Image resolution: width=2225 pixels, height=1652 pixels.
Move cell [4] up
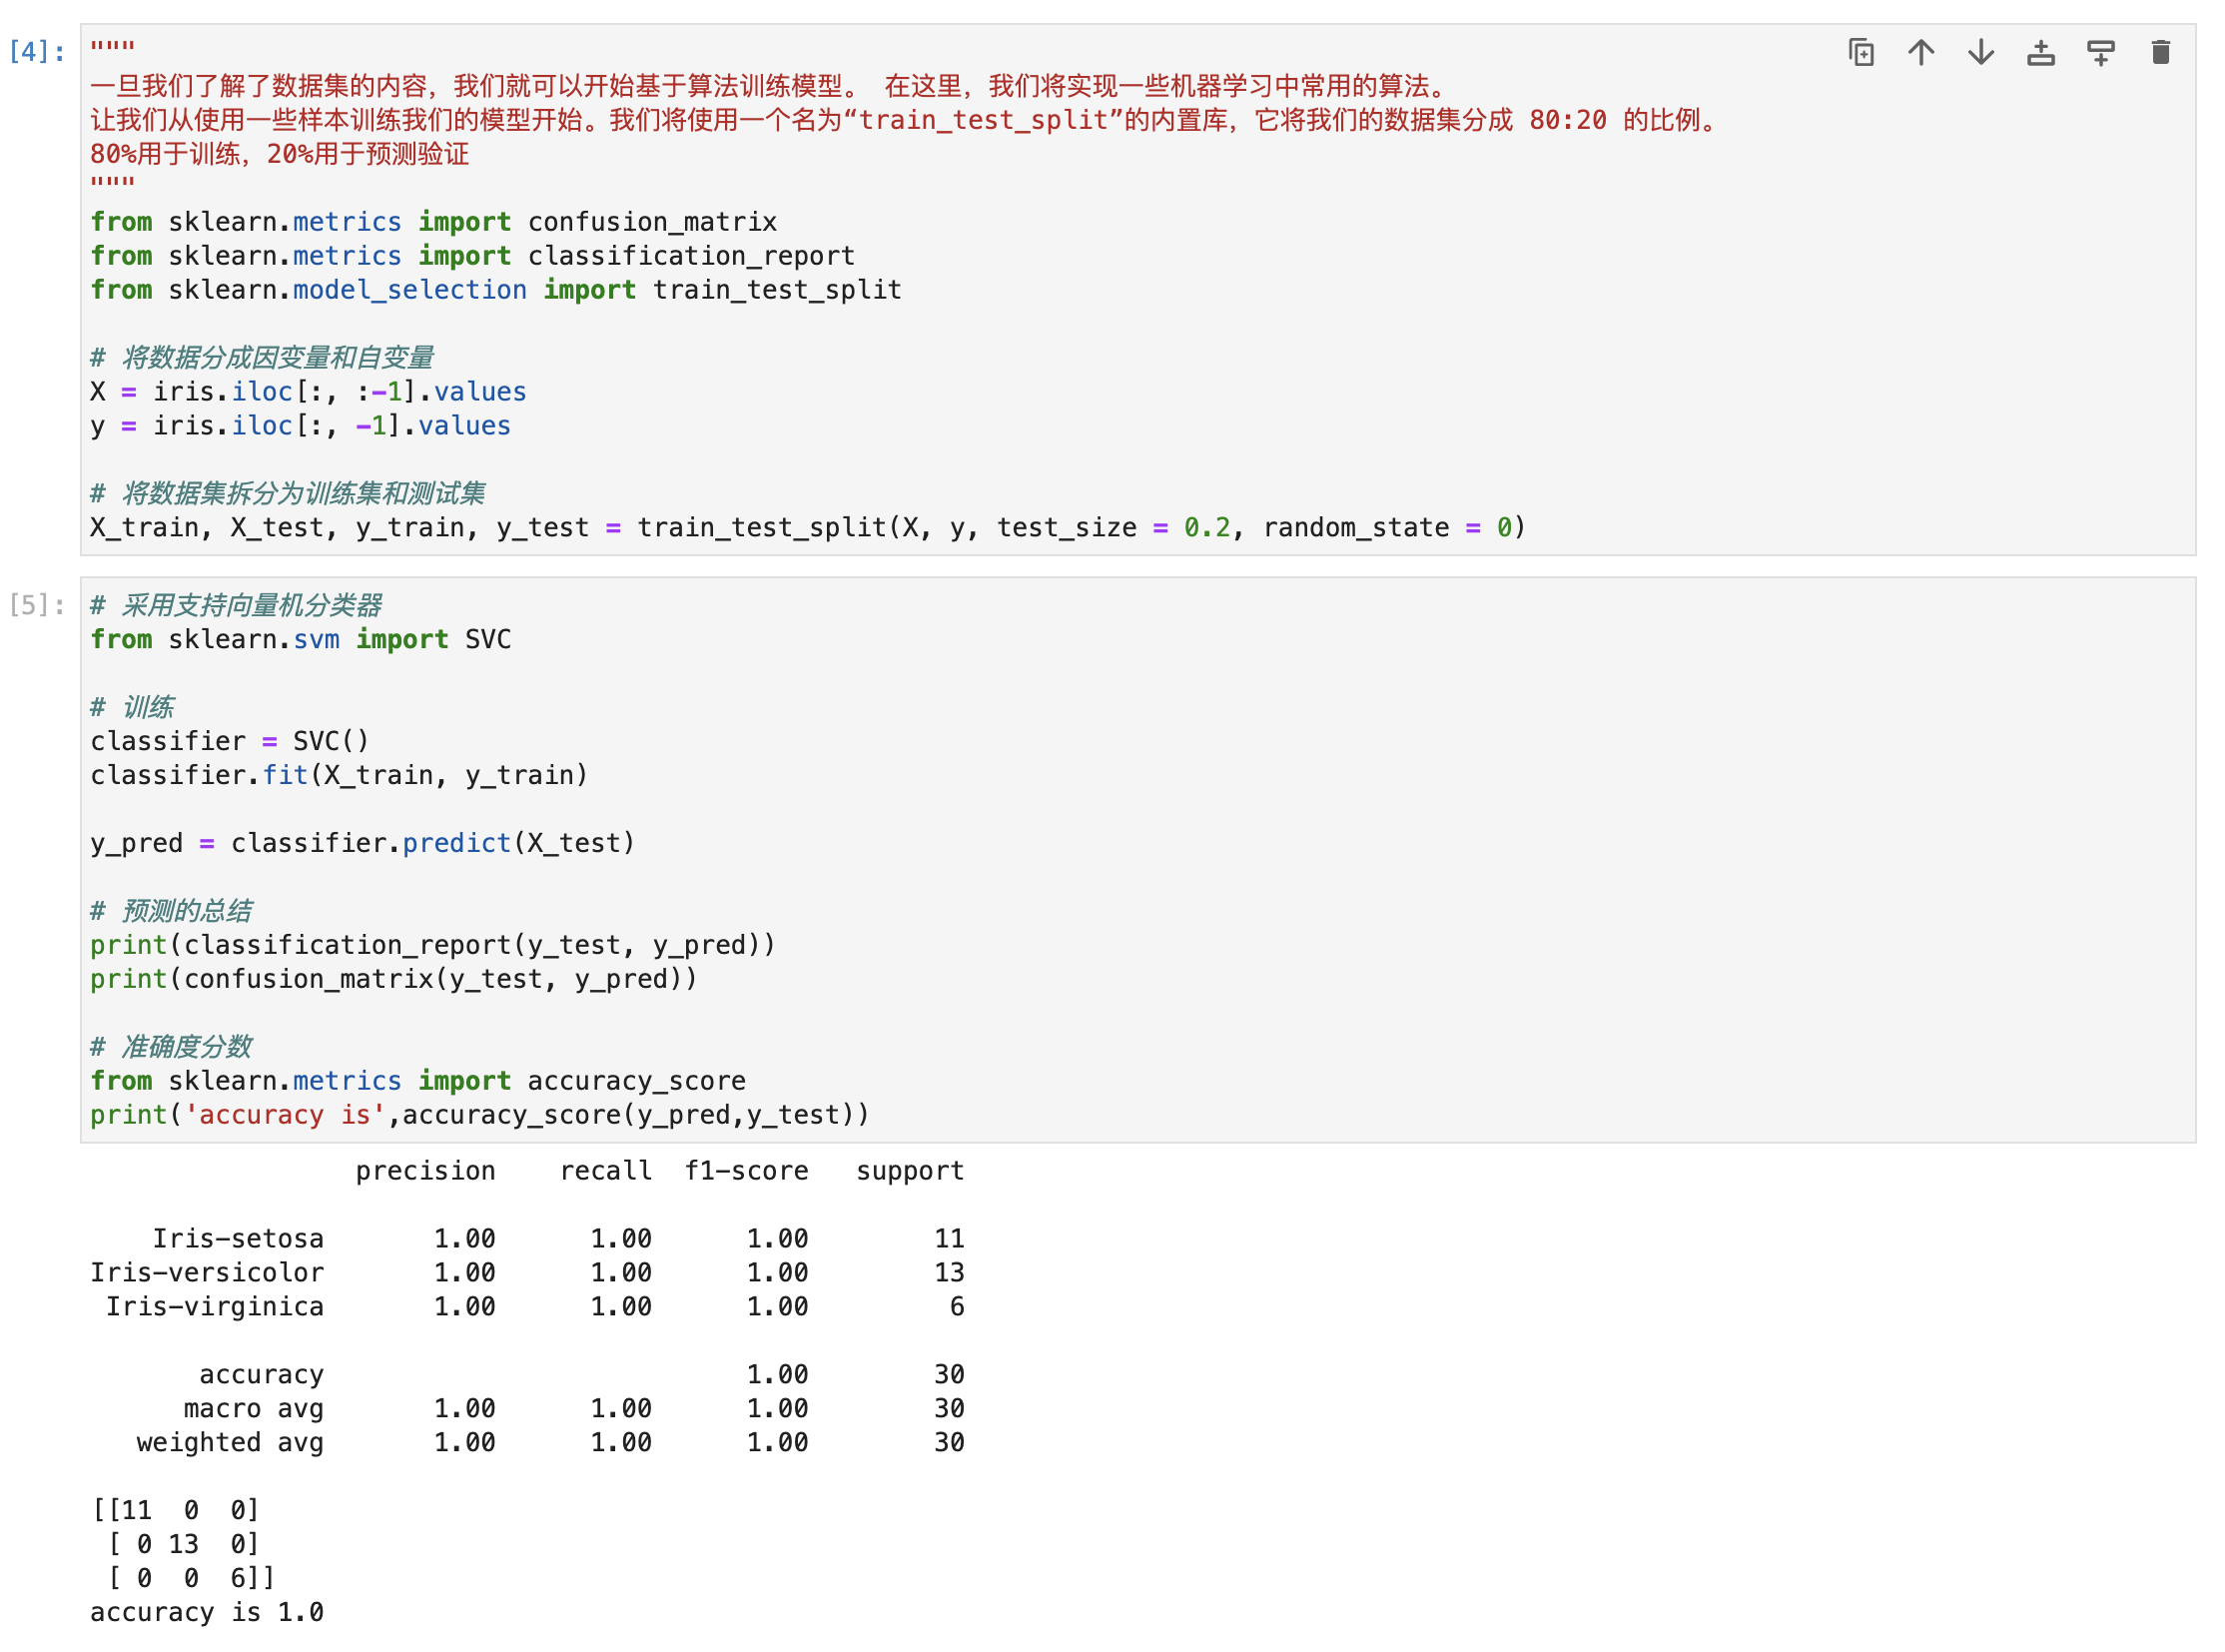pos(1920,52)
